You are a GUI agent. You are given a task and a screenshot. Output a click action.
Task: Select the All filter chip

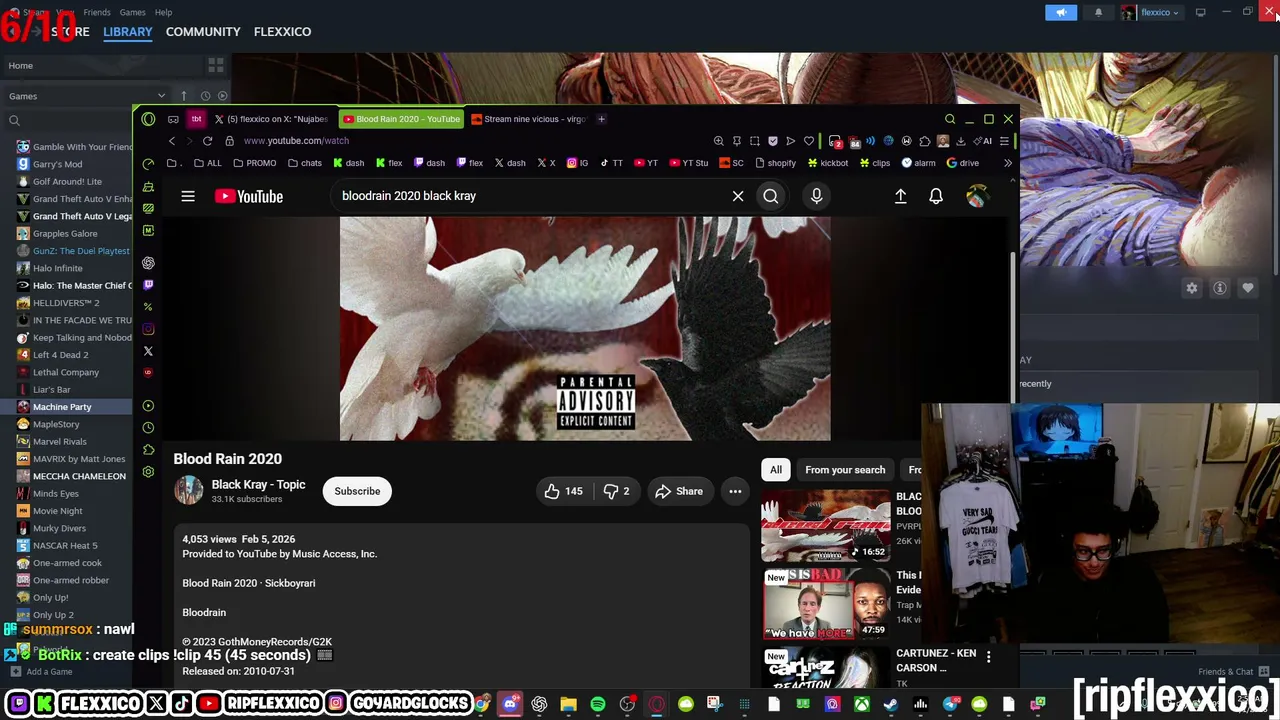776,470
